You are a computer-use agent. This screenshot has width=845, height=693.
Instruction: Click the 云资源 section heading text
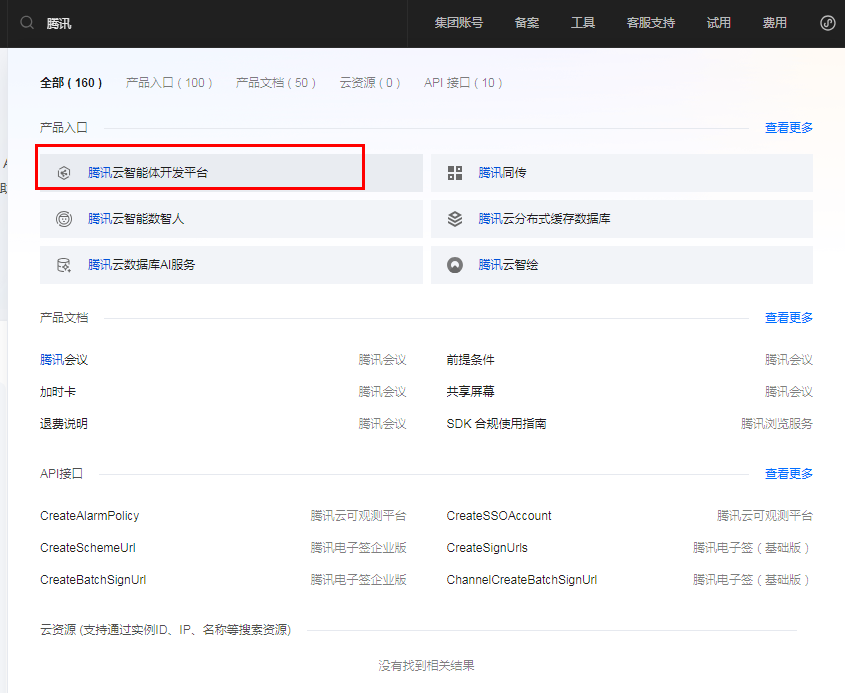[165, 629]
